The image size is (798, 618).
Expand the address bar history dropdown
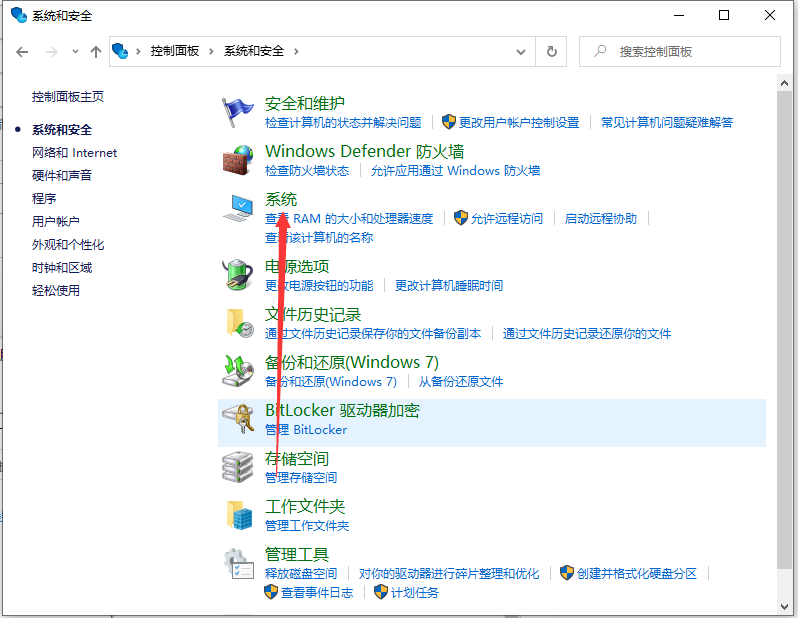(521, 51)
